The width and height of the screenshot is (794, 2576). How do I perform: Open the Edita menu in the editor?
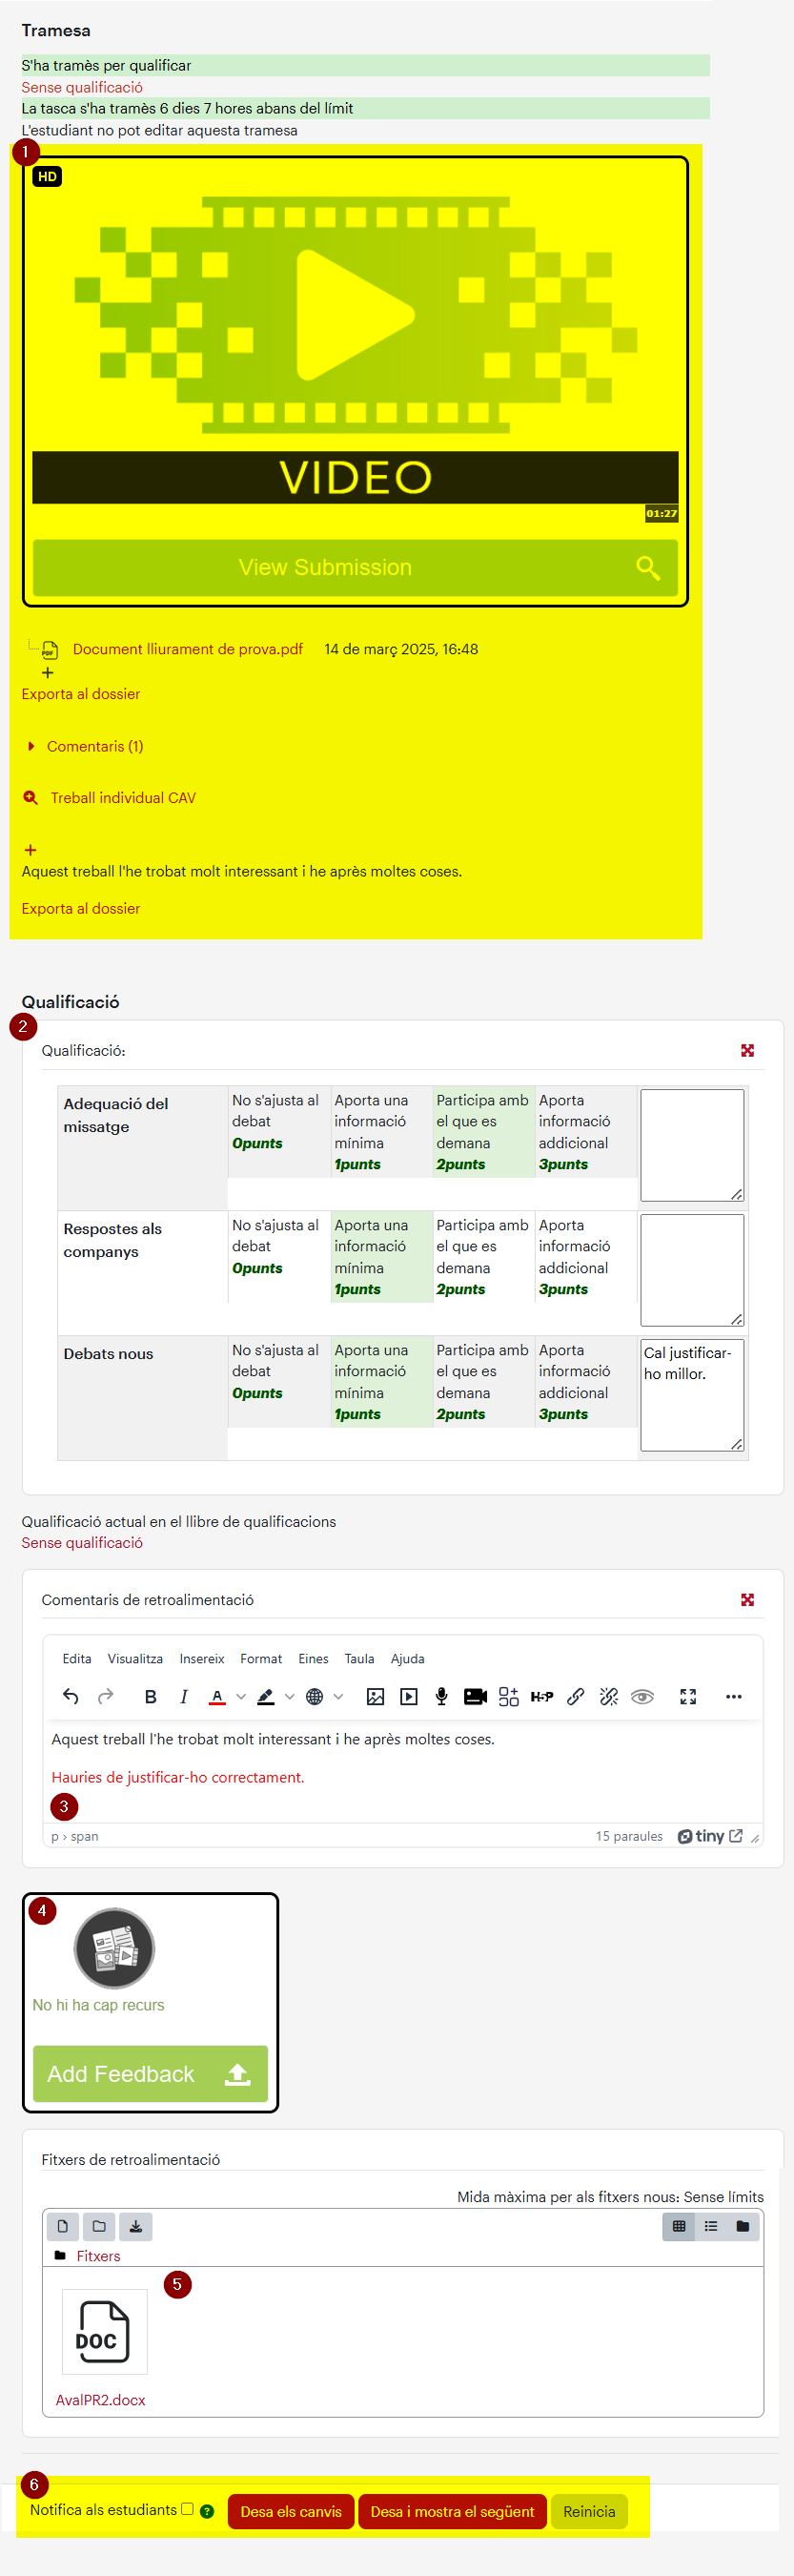(x=77, y=1658)
